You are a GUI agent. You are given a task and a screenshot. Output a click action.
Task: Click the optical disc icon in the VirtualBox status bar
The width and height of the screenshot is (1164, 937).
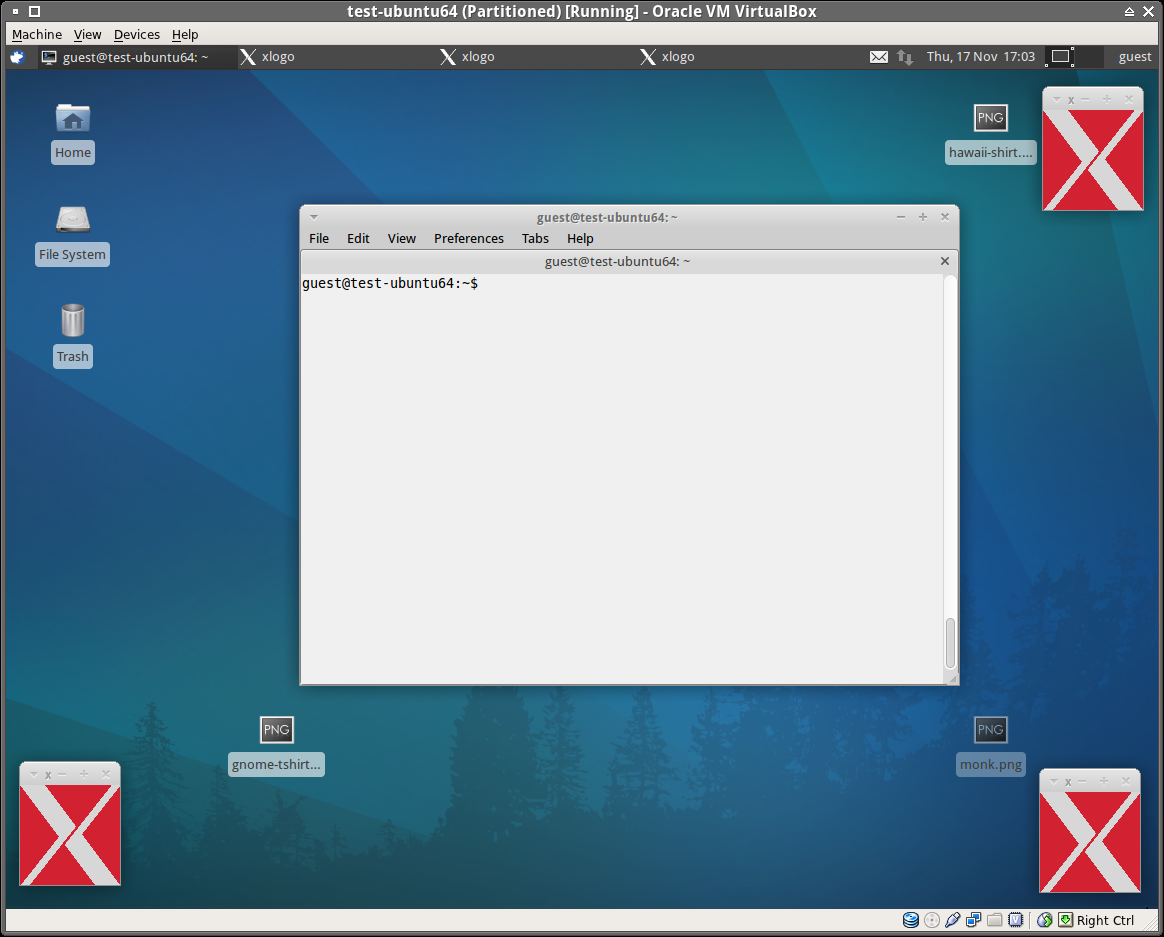click(x=932, y=920)
